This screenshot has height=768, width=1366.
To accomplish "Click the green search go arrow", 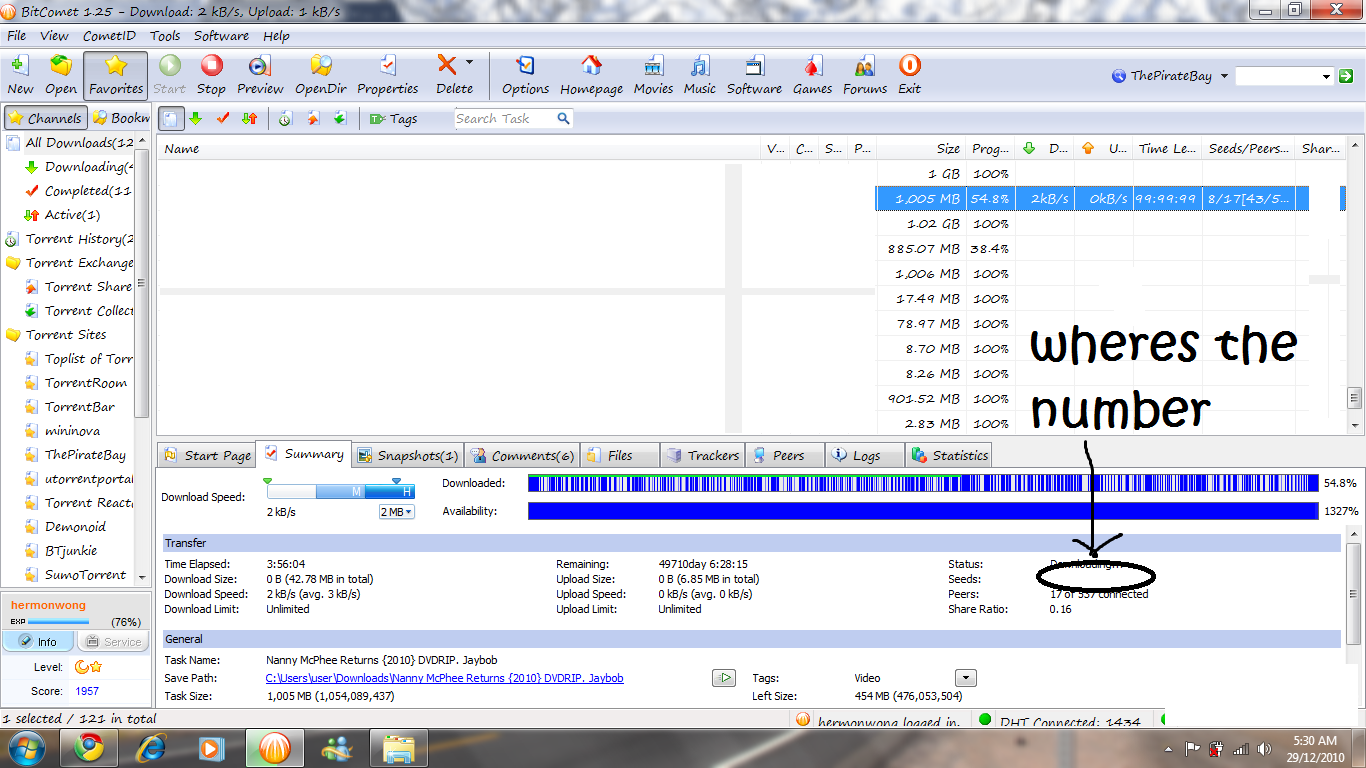I will pos(1348,76).
